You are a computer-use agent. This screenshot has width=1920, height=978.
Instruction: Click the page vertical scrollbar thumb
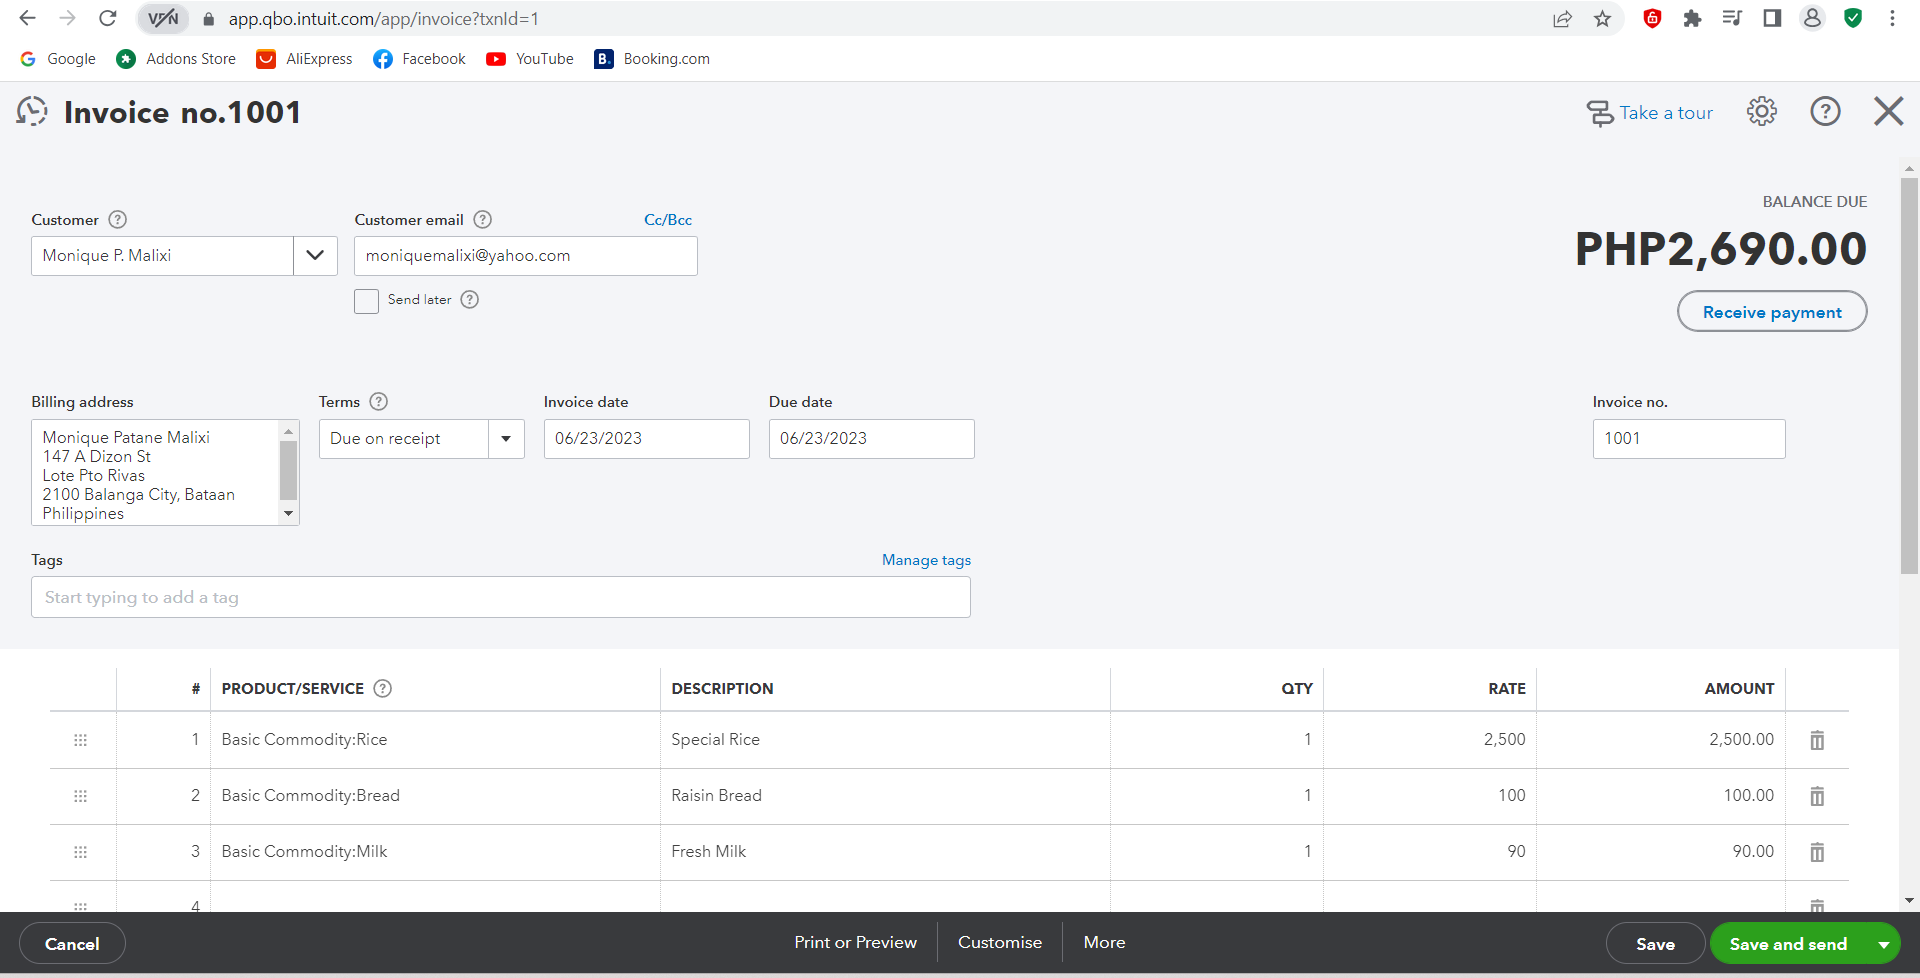click(1909, 375)
